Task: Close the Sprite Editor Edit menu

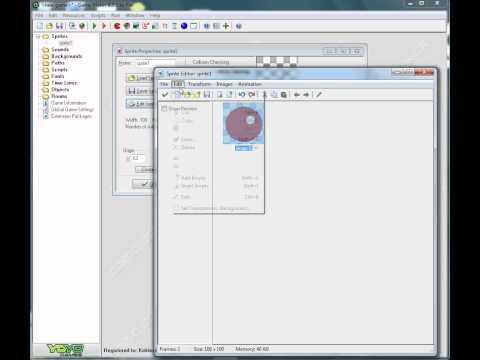Action: click(x=177, y=84)
